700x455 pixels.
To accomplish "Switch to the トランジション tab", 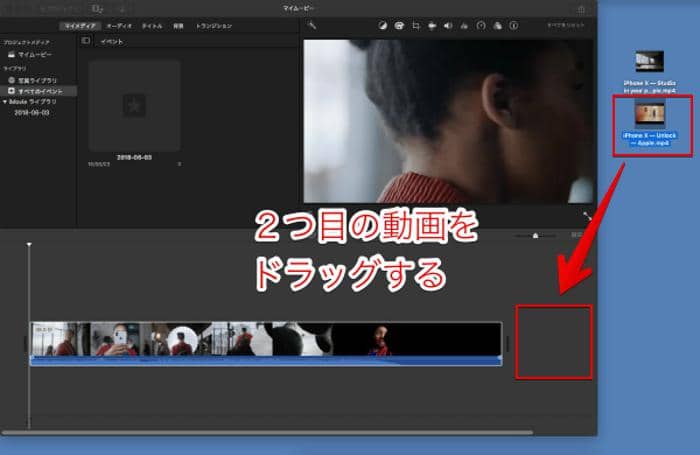I will 214,26.
